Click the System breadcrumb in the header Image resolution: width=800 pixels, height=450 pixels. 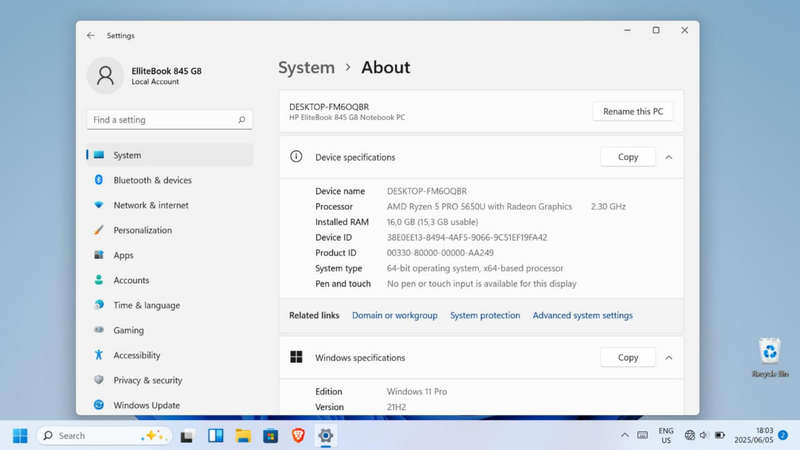[x=306, y=67]
